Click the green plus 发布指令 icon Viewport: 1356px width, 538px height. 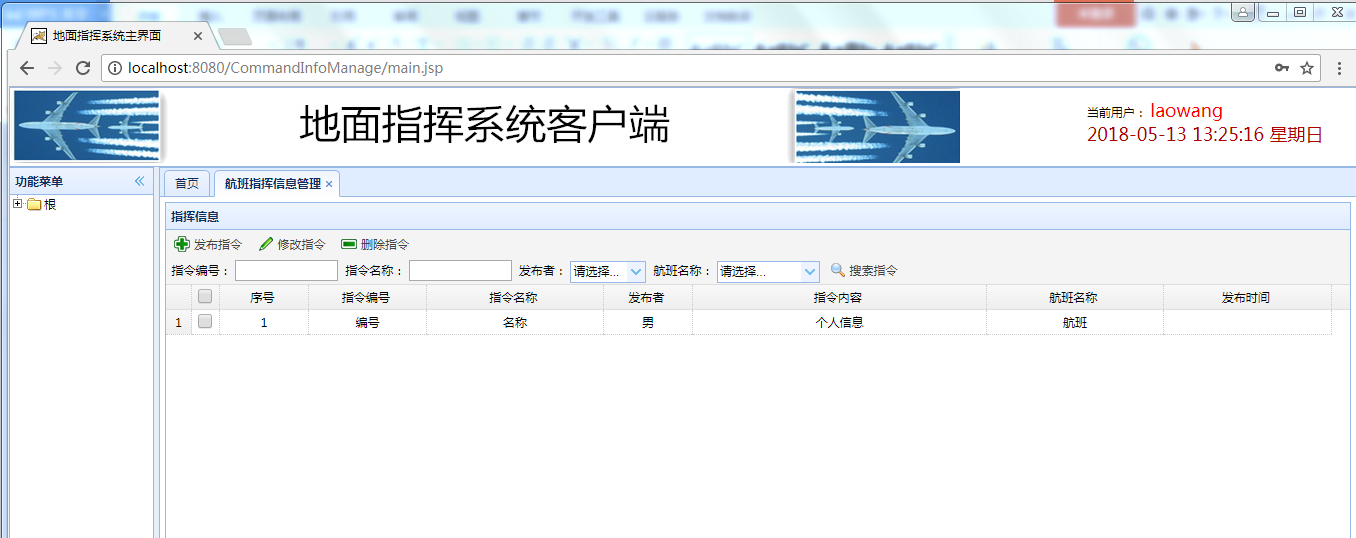[x=182, y=244]
